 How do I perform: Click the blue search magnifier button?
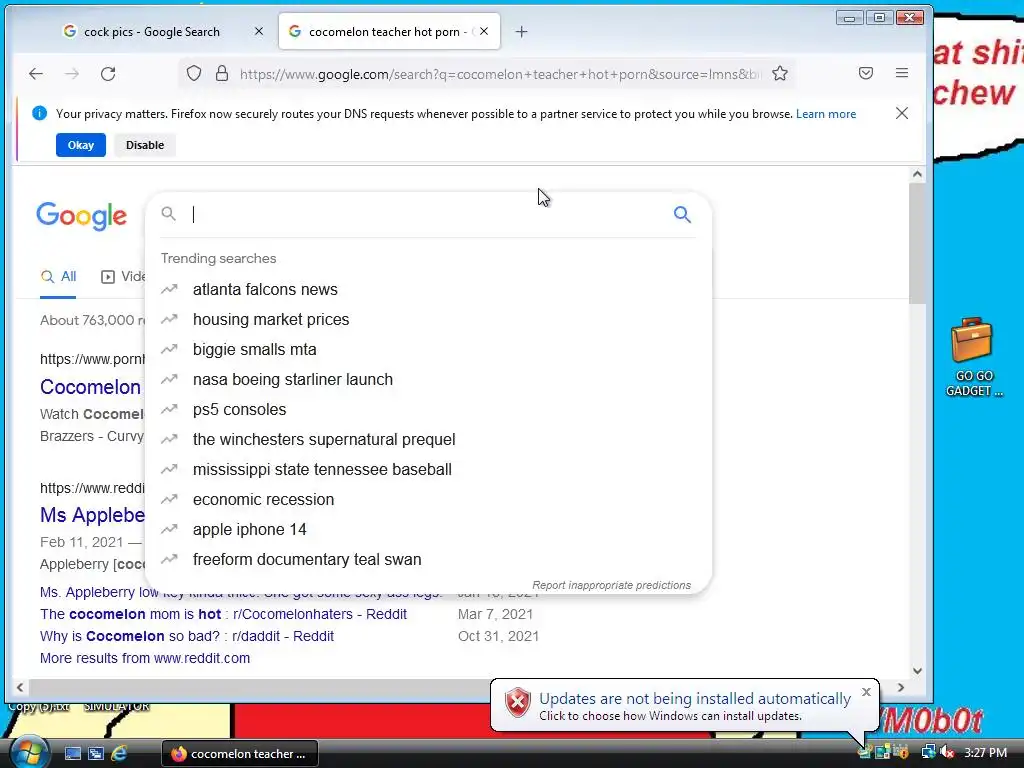(682, 214)
